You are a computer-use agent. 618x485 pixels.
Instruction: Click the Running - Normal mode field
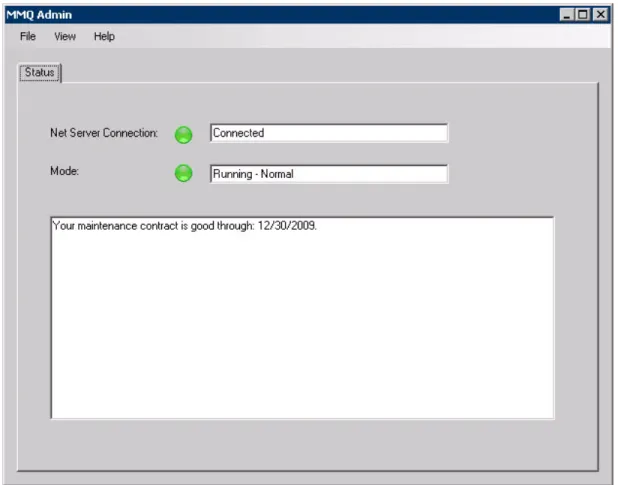click(x=329, y=174)
